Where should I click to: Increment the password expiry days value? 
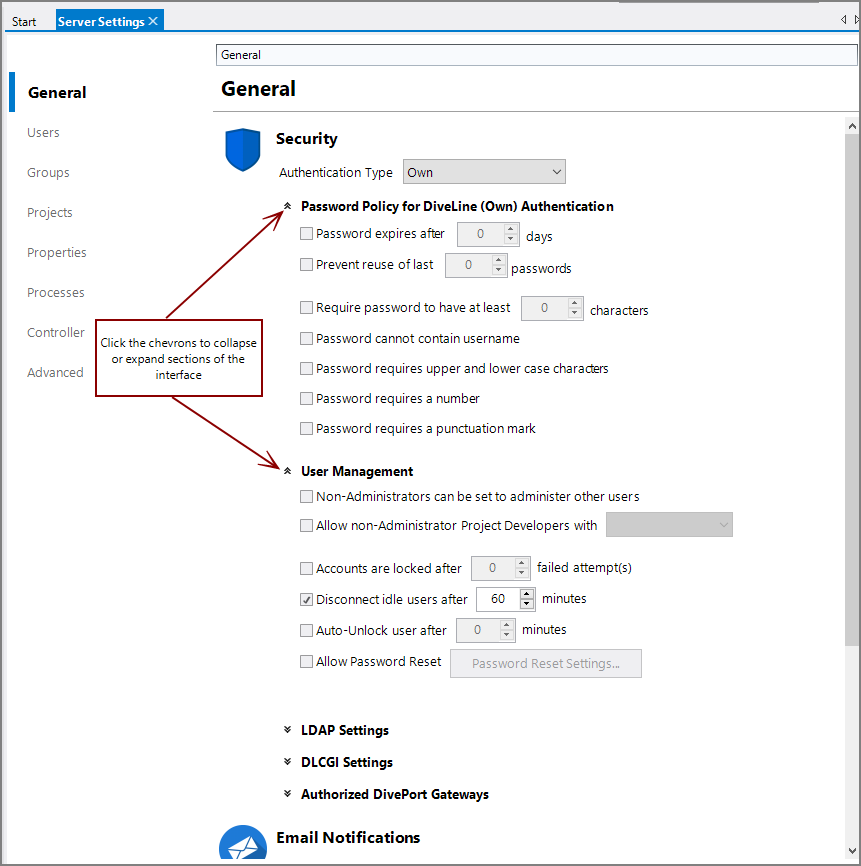(x=509, y=229)
